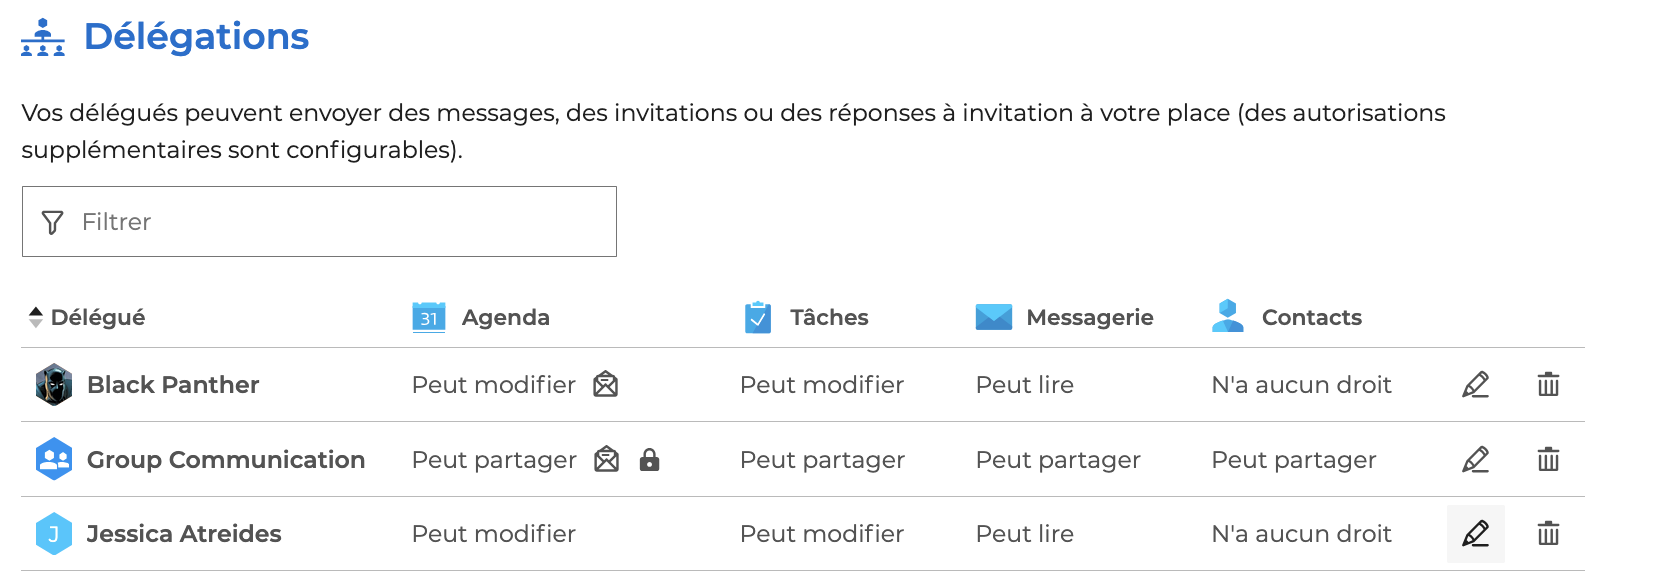Click the Filtrer input field

coord(340,222)
